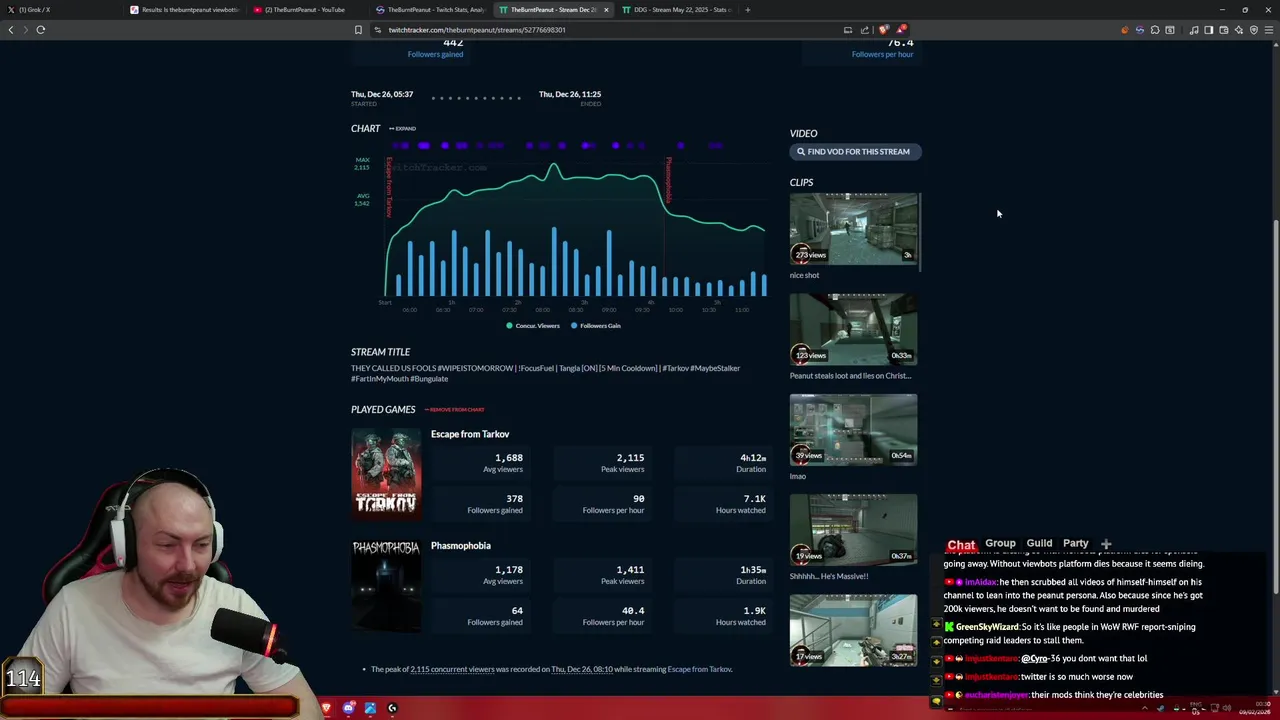Select the Group tab in chat overlay

point(1000,544)
